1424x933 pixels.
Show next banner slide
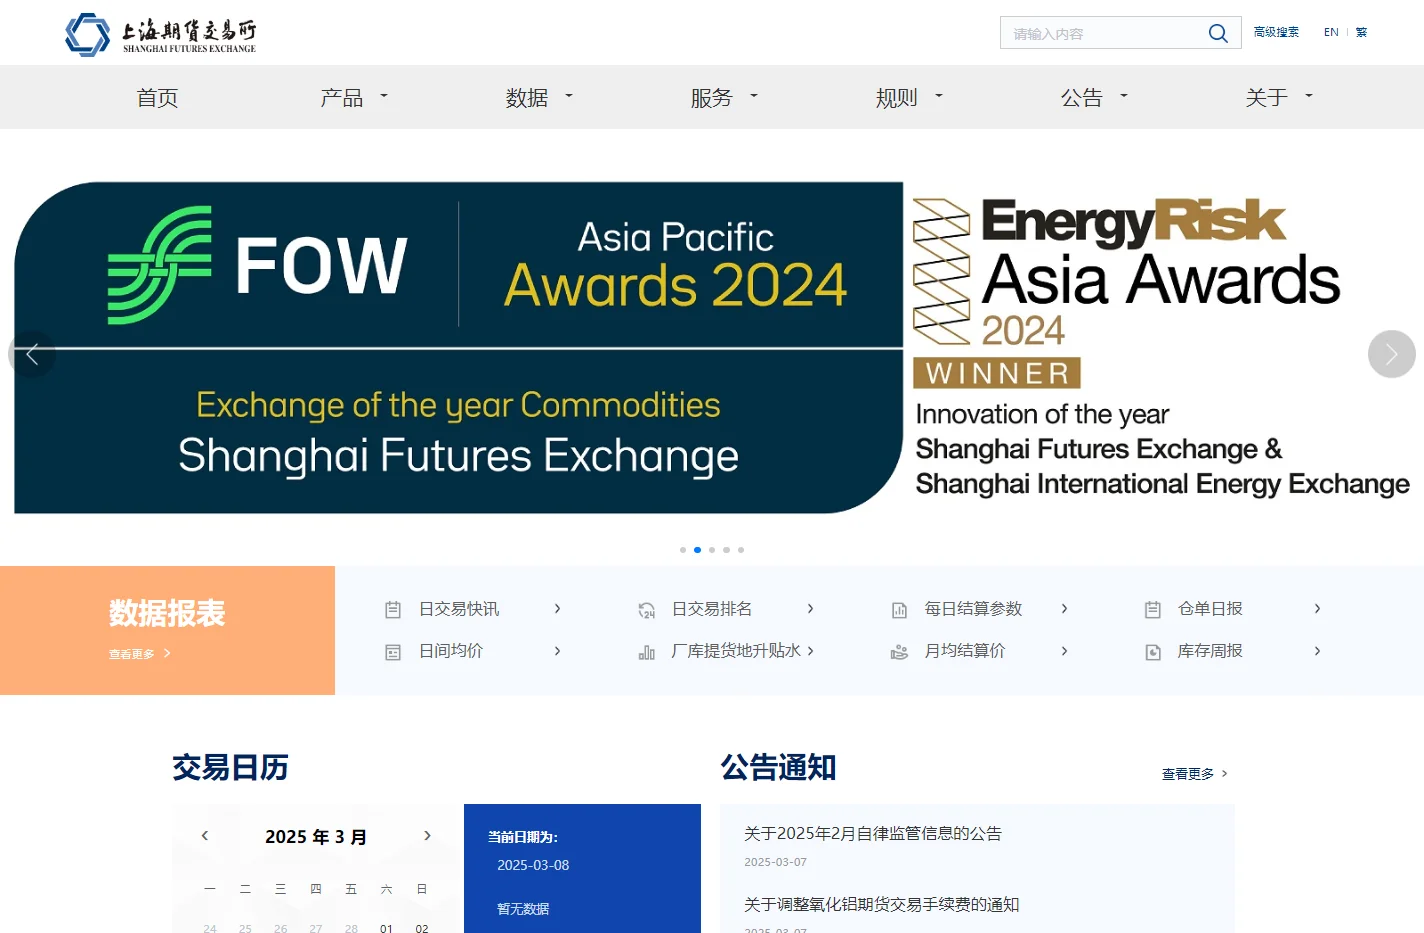(1392, 354)
